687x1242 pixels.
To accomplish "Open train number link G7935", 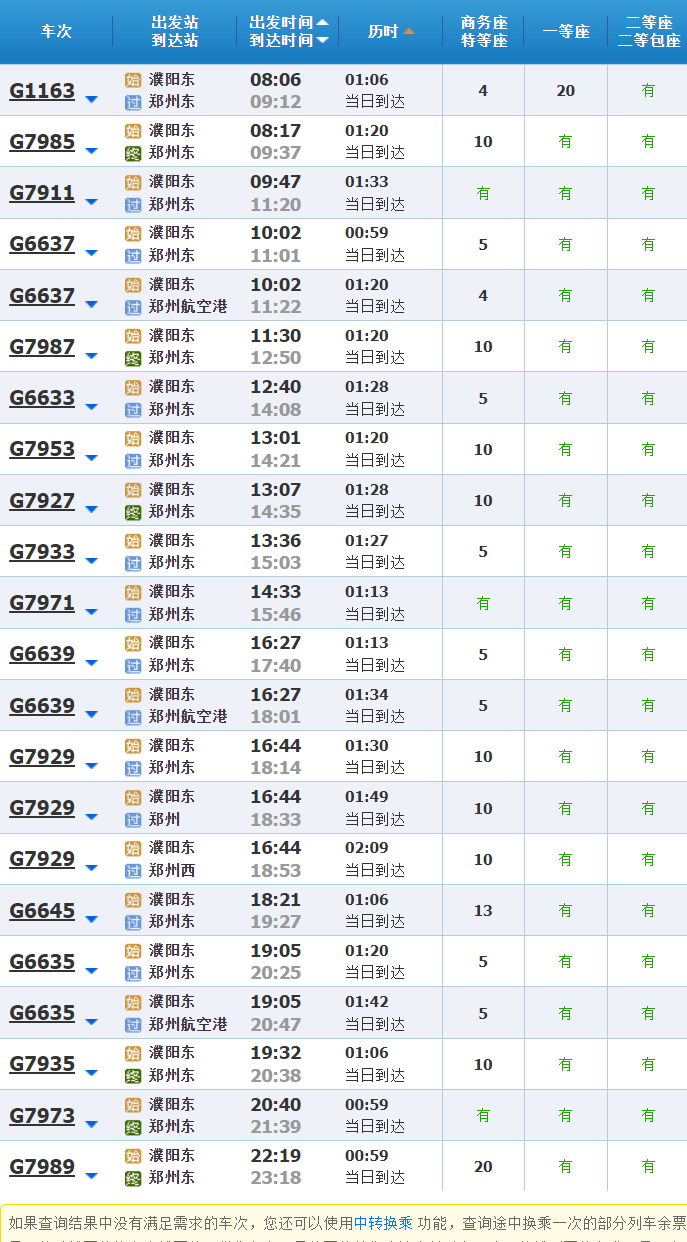I will click(x=42, y=1064).
